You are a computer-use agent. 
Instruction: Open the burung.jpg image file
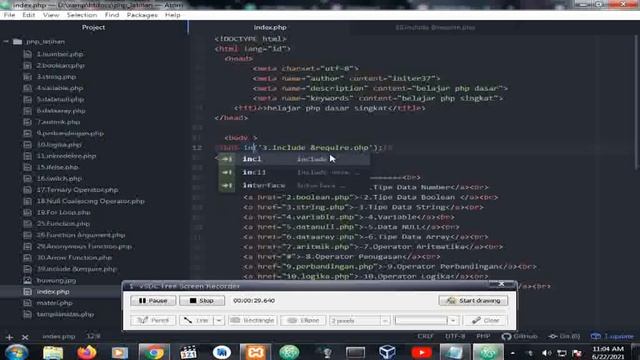pos(56,280)
